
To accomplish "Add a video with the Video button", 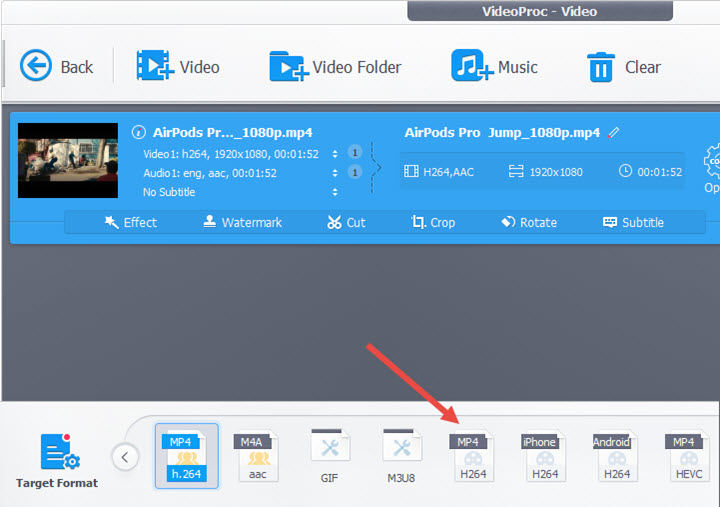I will (178, 66).
